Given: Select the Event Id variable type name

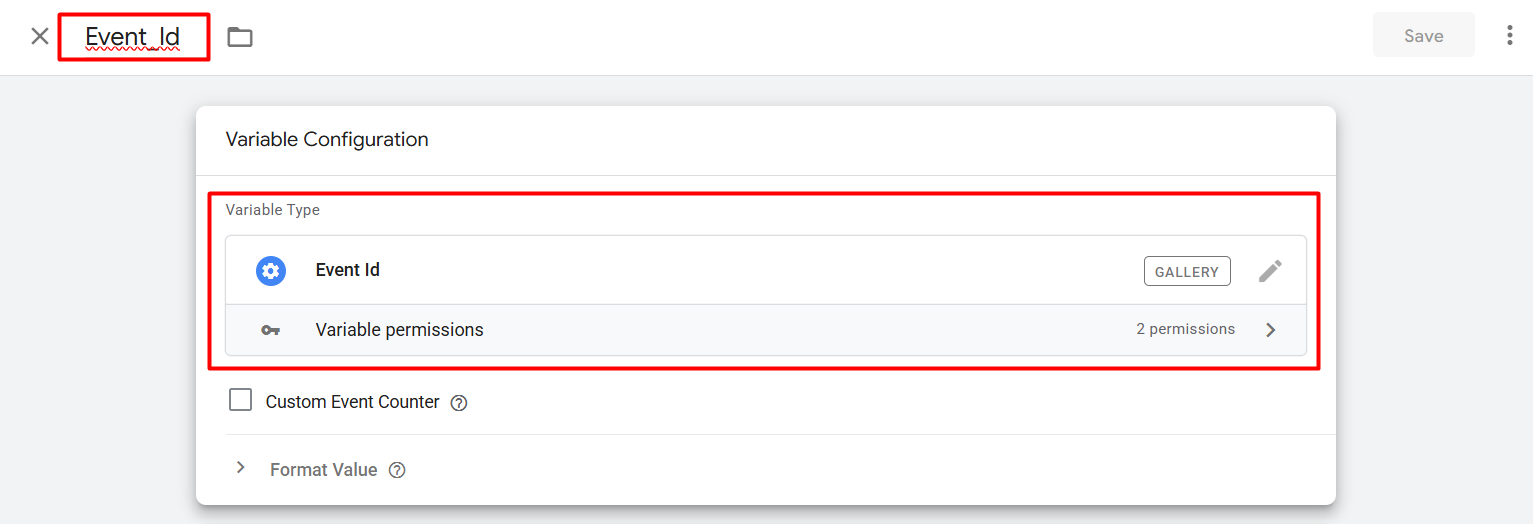Looking at the screenshot, I should (348, 270).
